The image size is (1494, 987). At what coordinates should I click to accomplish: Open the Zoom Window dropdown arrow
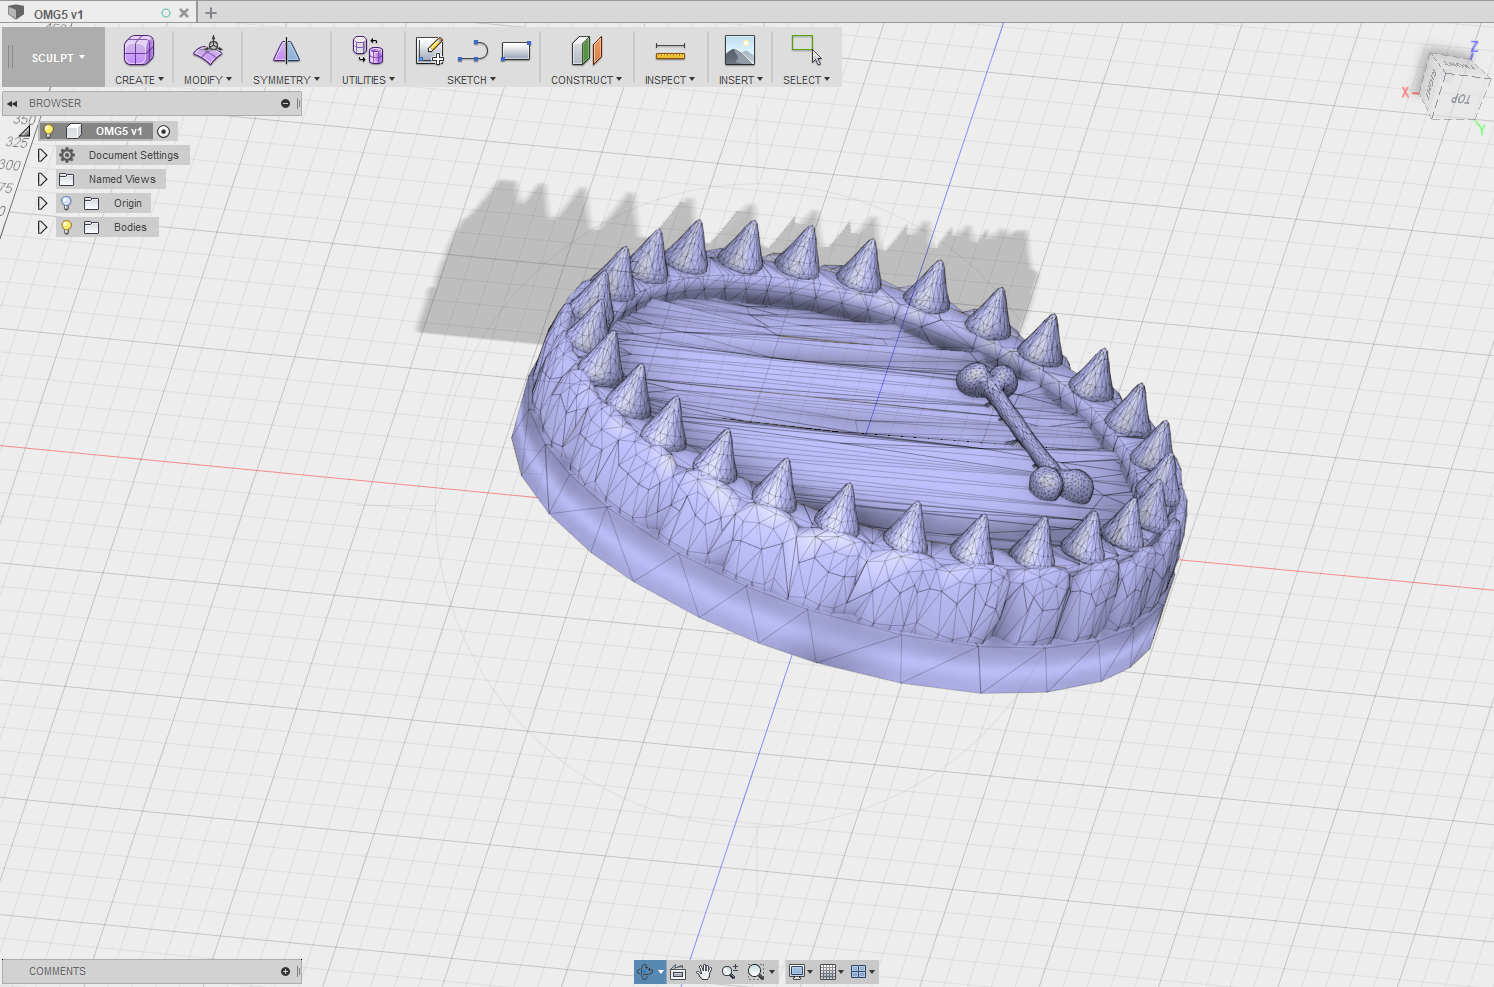pos(772,972)
